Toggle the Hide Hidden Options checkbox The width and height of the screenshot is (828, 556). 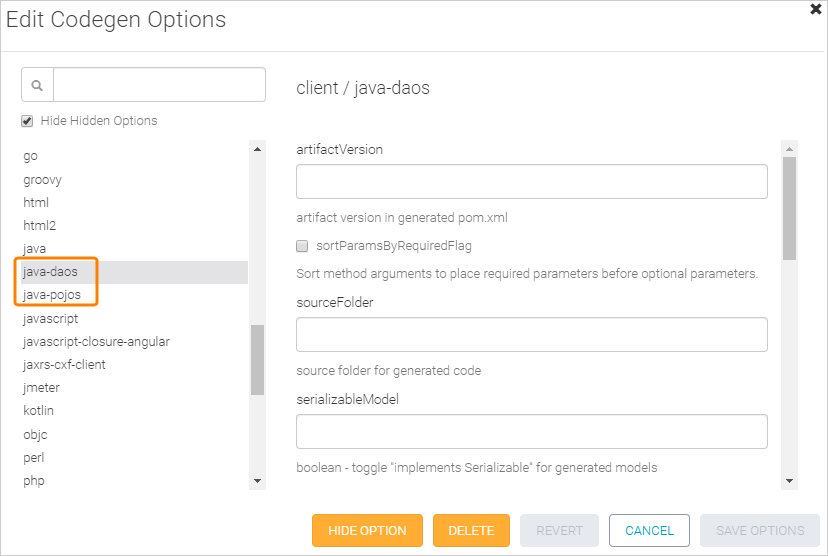click(x=28, y=121)
